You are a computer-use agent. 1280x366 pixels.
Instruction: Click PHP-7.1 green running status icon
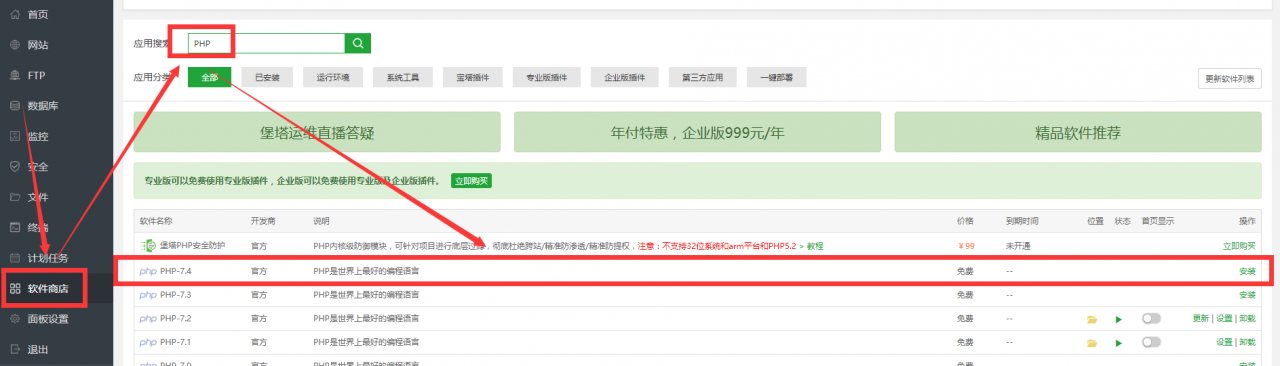click(1119, 342)
